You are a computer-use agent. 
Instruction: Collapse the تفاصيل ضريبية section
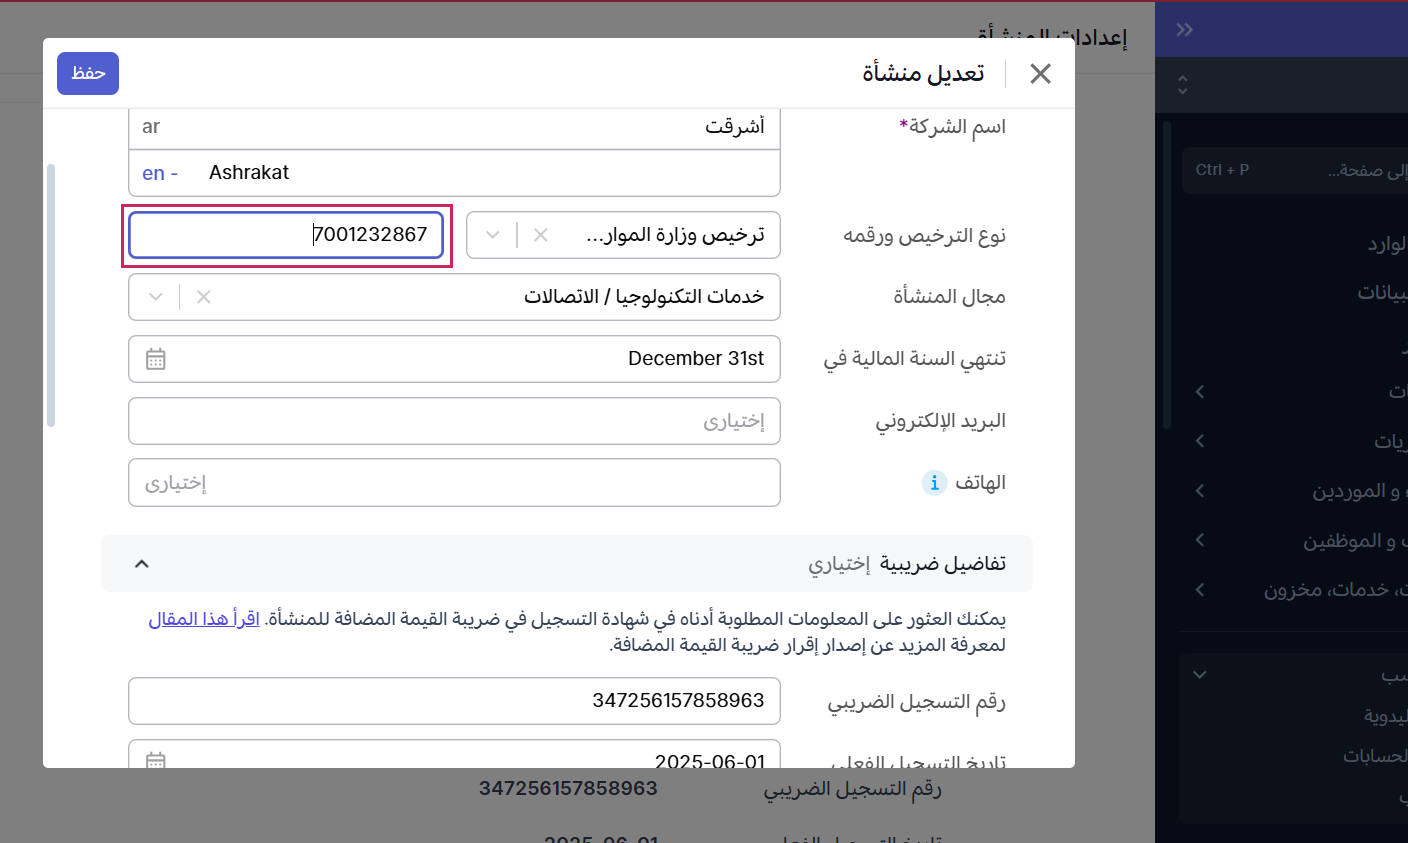[x=142, y=564]
